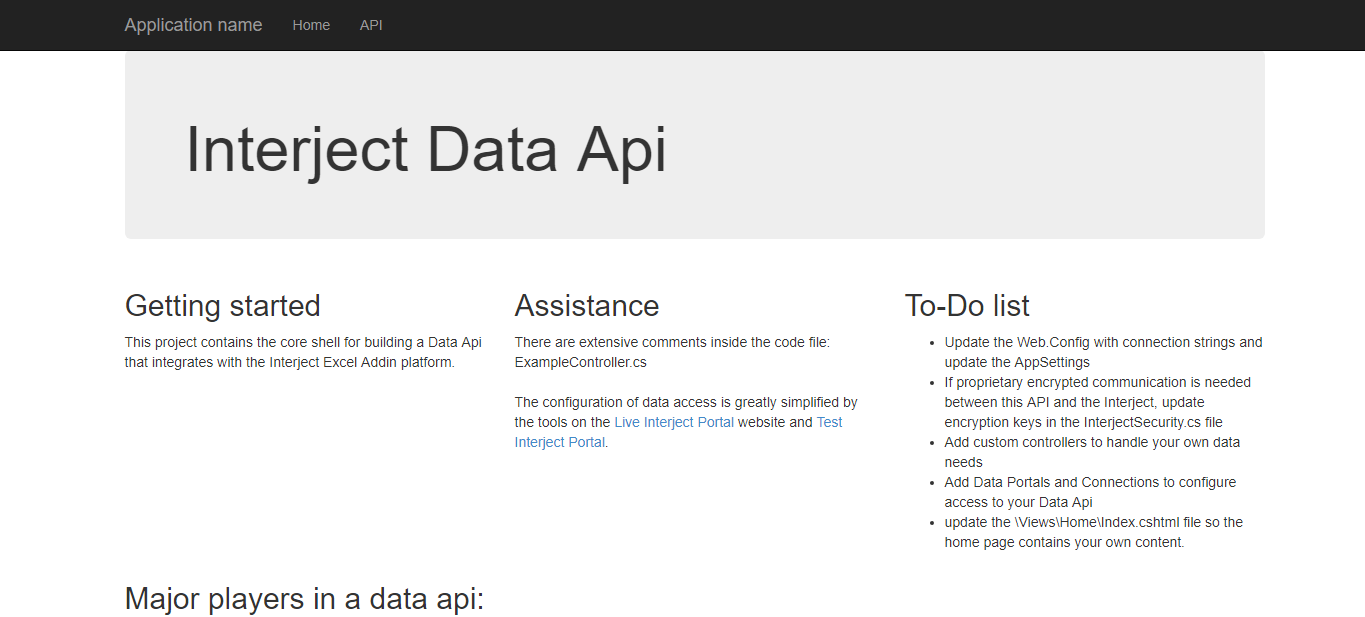
Task: Click the Add custom controllers list item
Action: coord(1092,452)
